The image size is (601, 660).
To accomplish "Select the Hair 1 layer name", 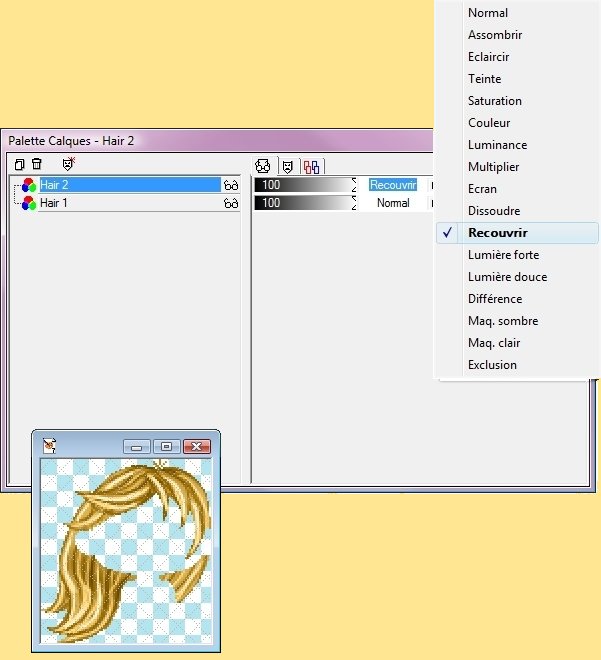I will pyautogui.click(x=55, y=203).
